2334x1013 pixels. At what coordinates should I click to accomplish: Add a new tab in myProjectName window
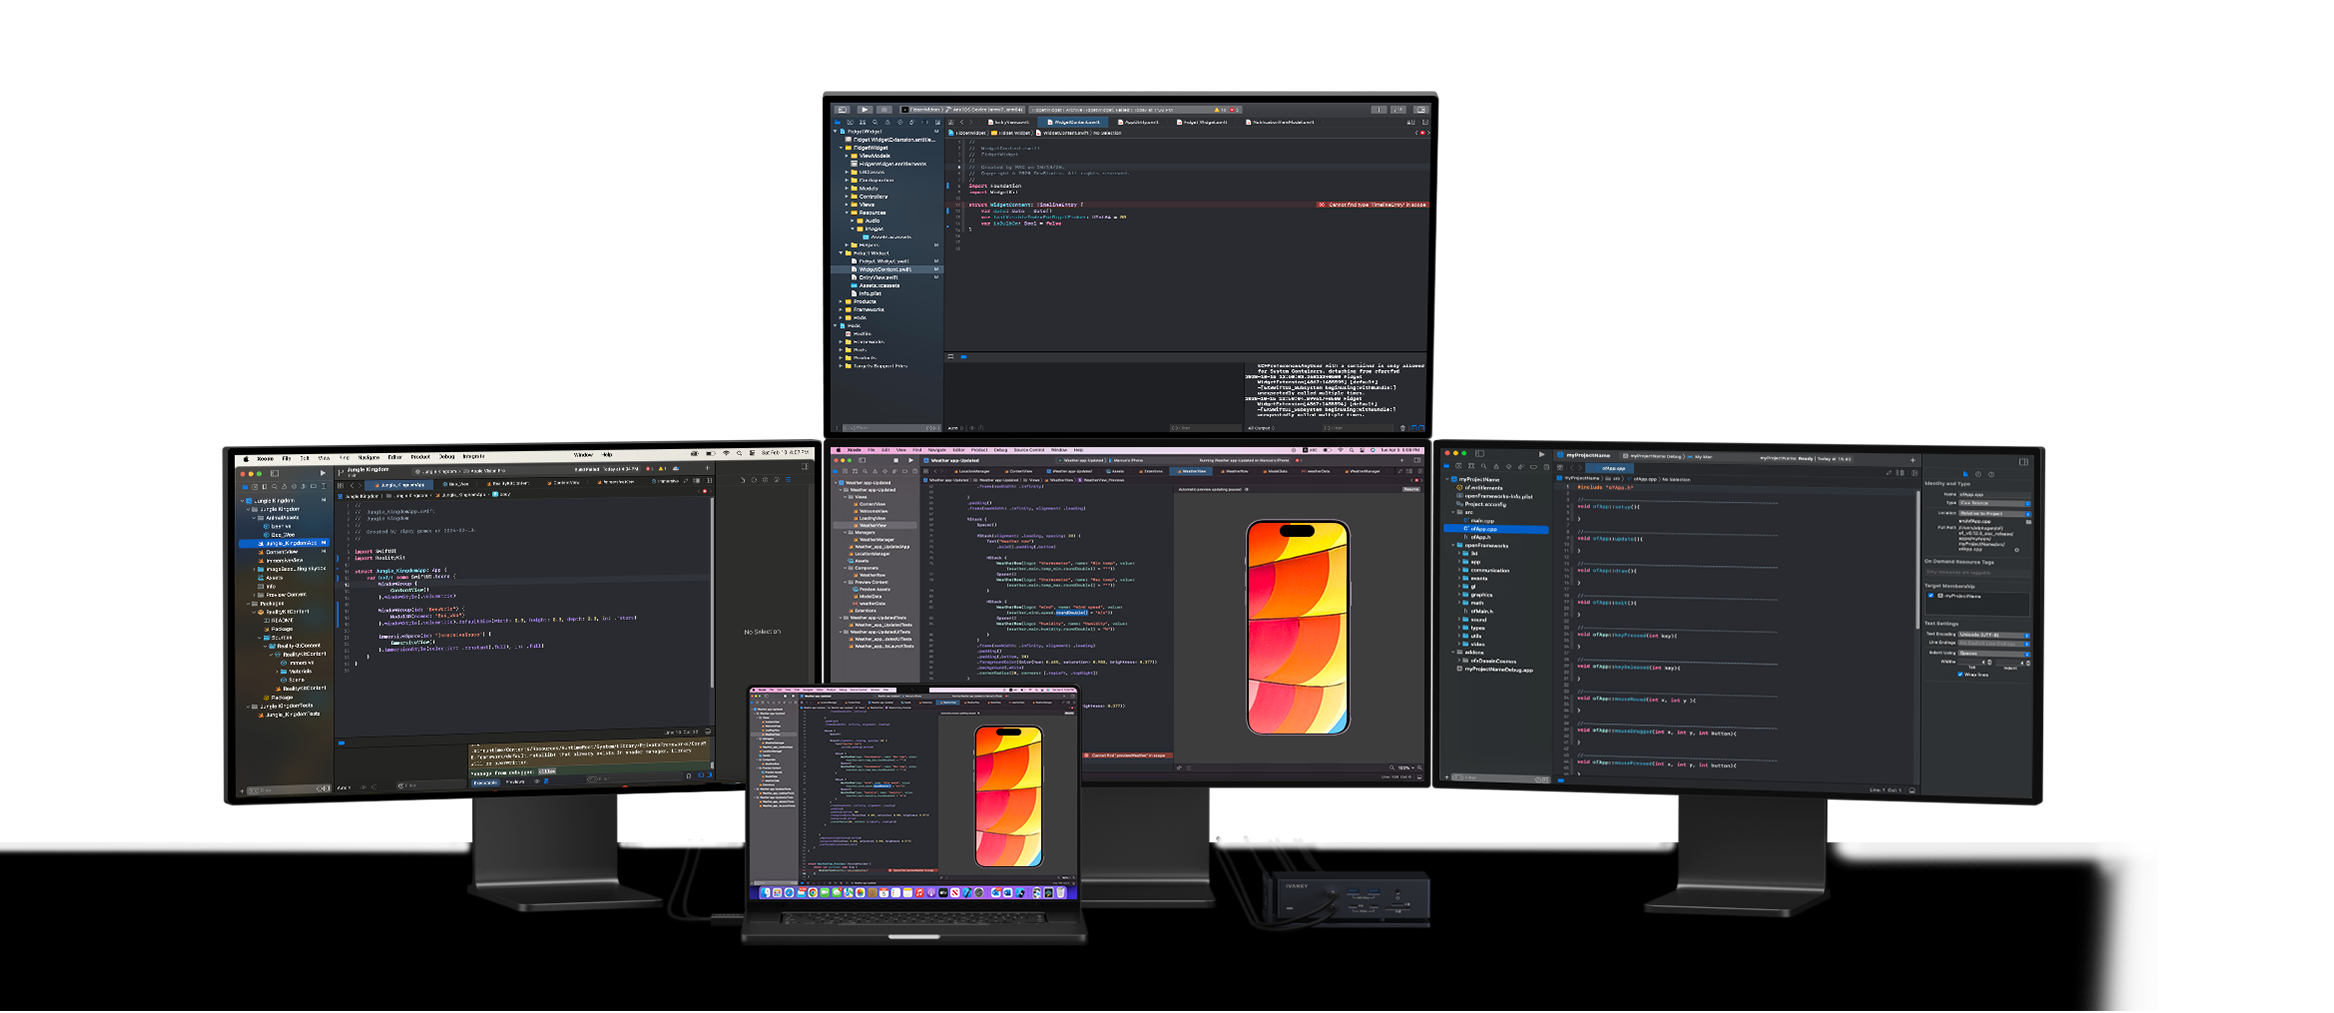(x=1913, y=460)
